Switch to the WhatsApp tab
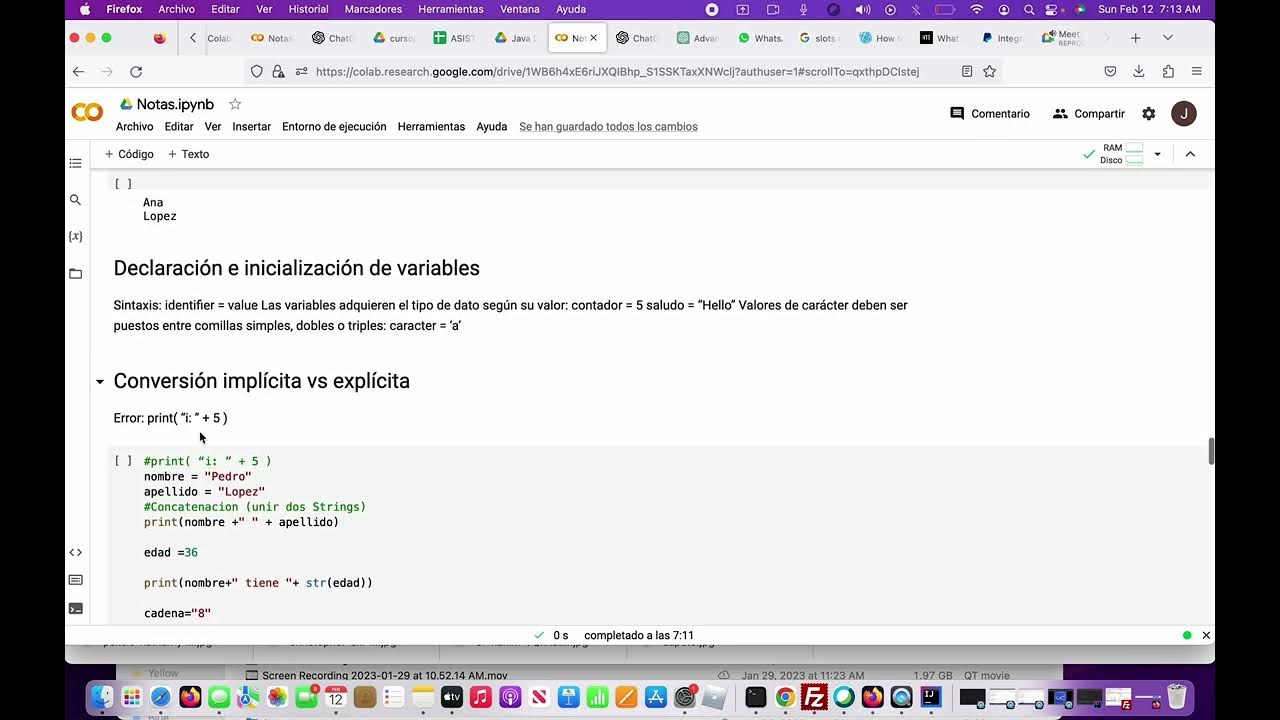 [760, 38]
